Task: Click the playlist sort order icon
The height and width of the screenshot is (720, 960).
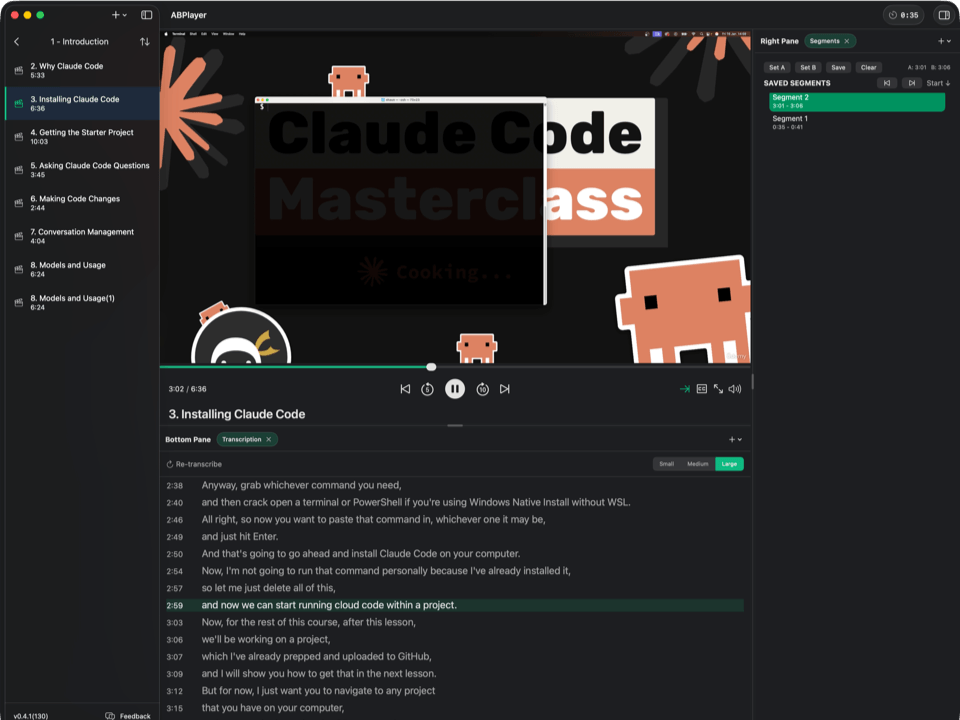Action: (x=145, y=42)
